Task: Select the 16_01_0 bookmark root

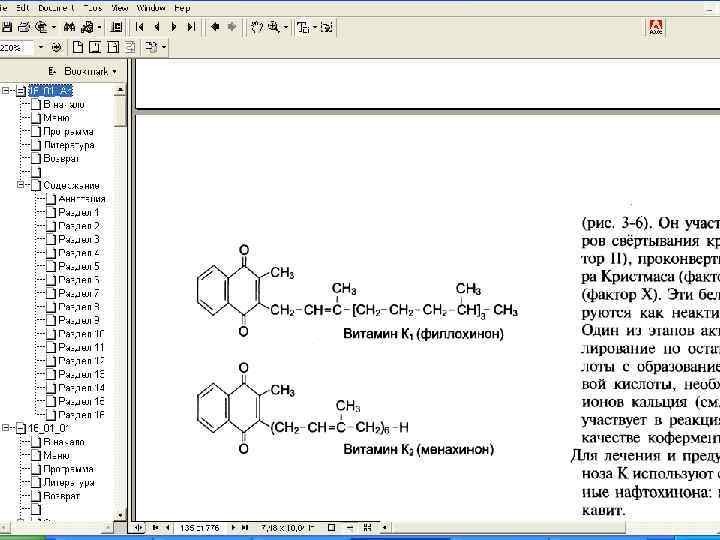Action: tap(49, 428)
